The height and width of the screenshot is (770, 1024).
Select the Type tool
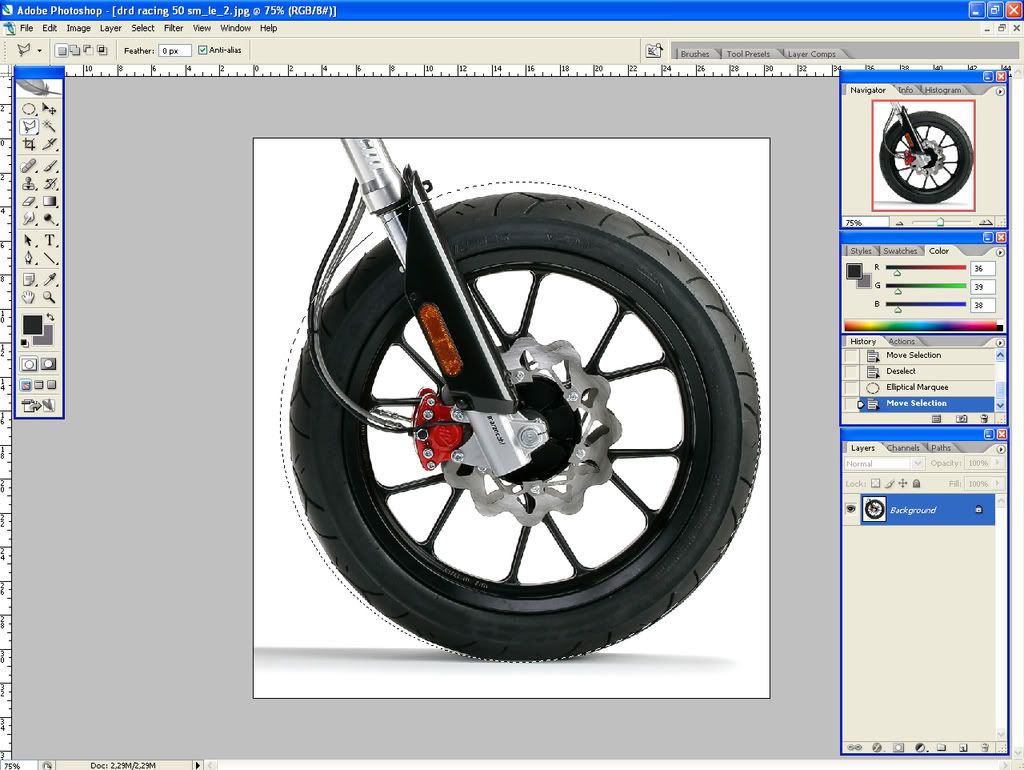coord(49,240)
